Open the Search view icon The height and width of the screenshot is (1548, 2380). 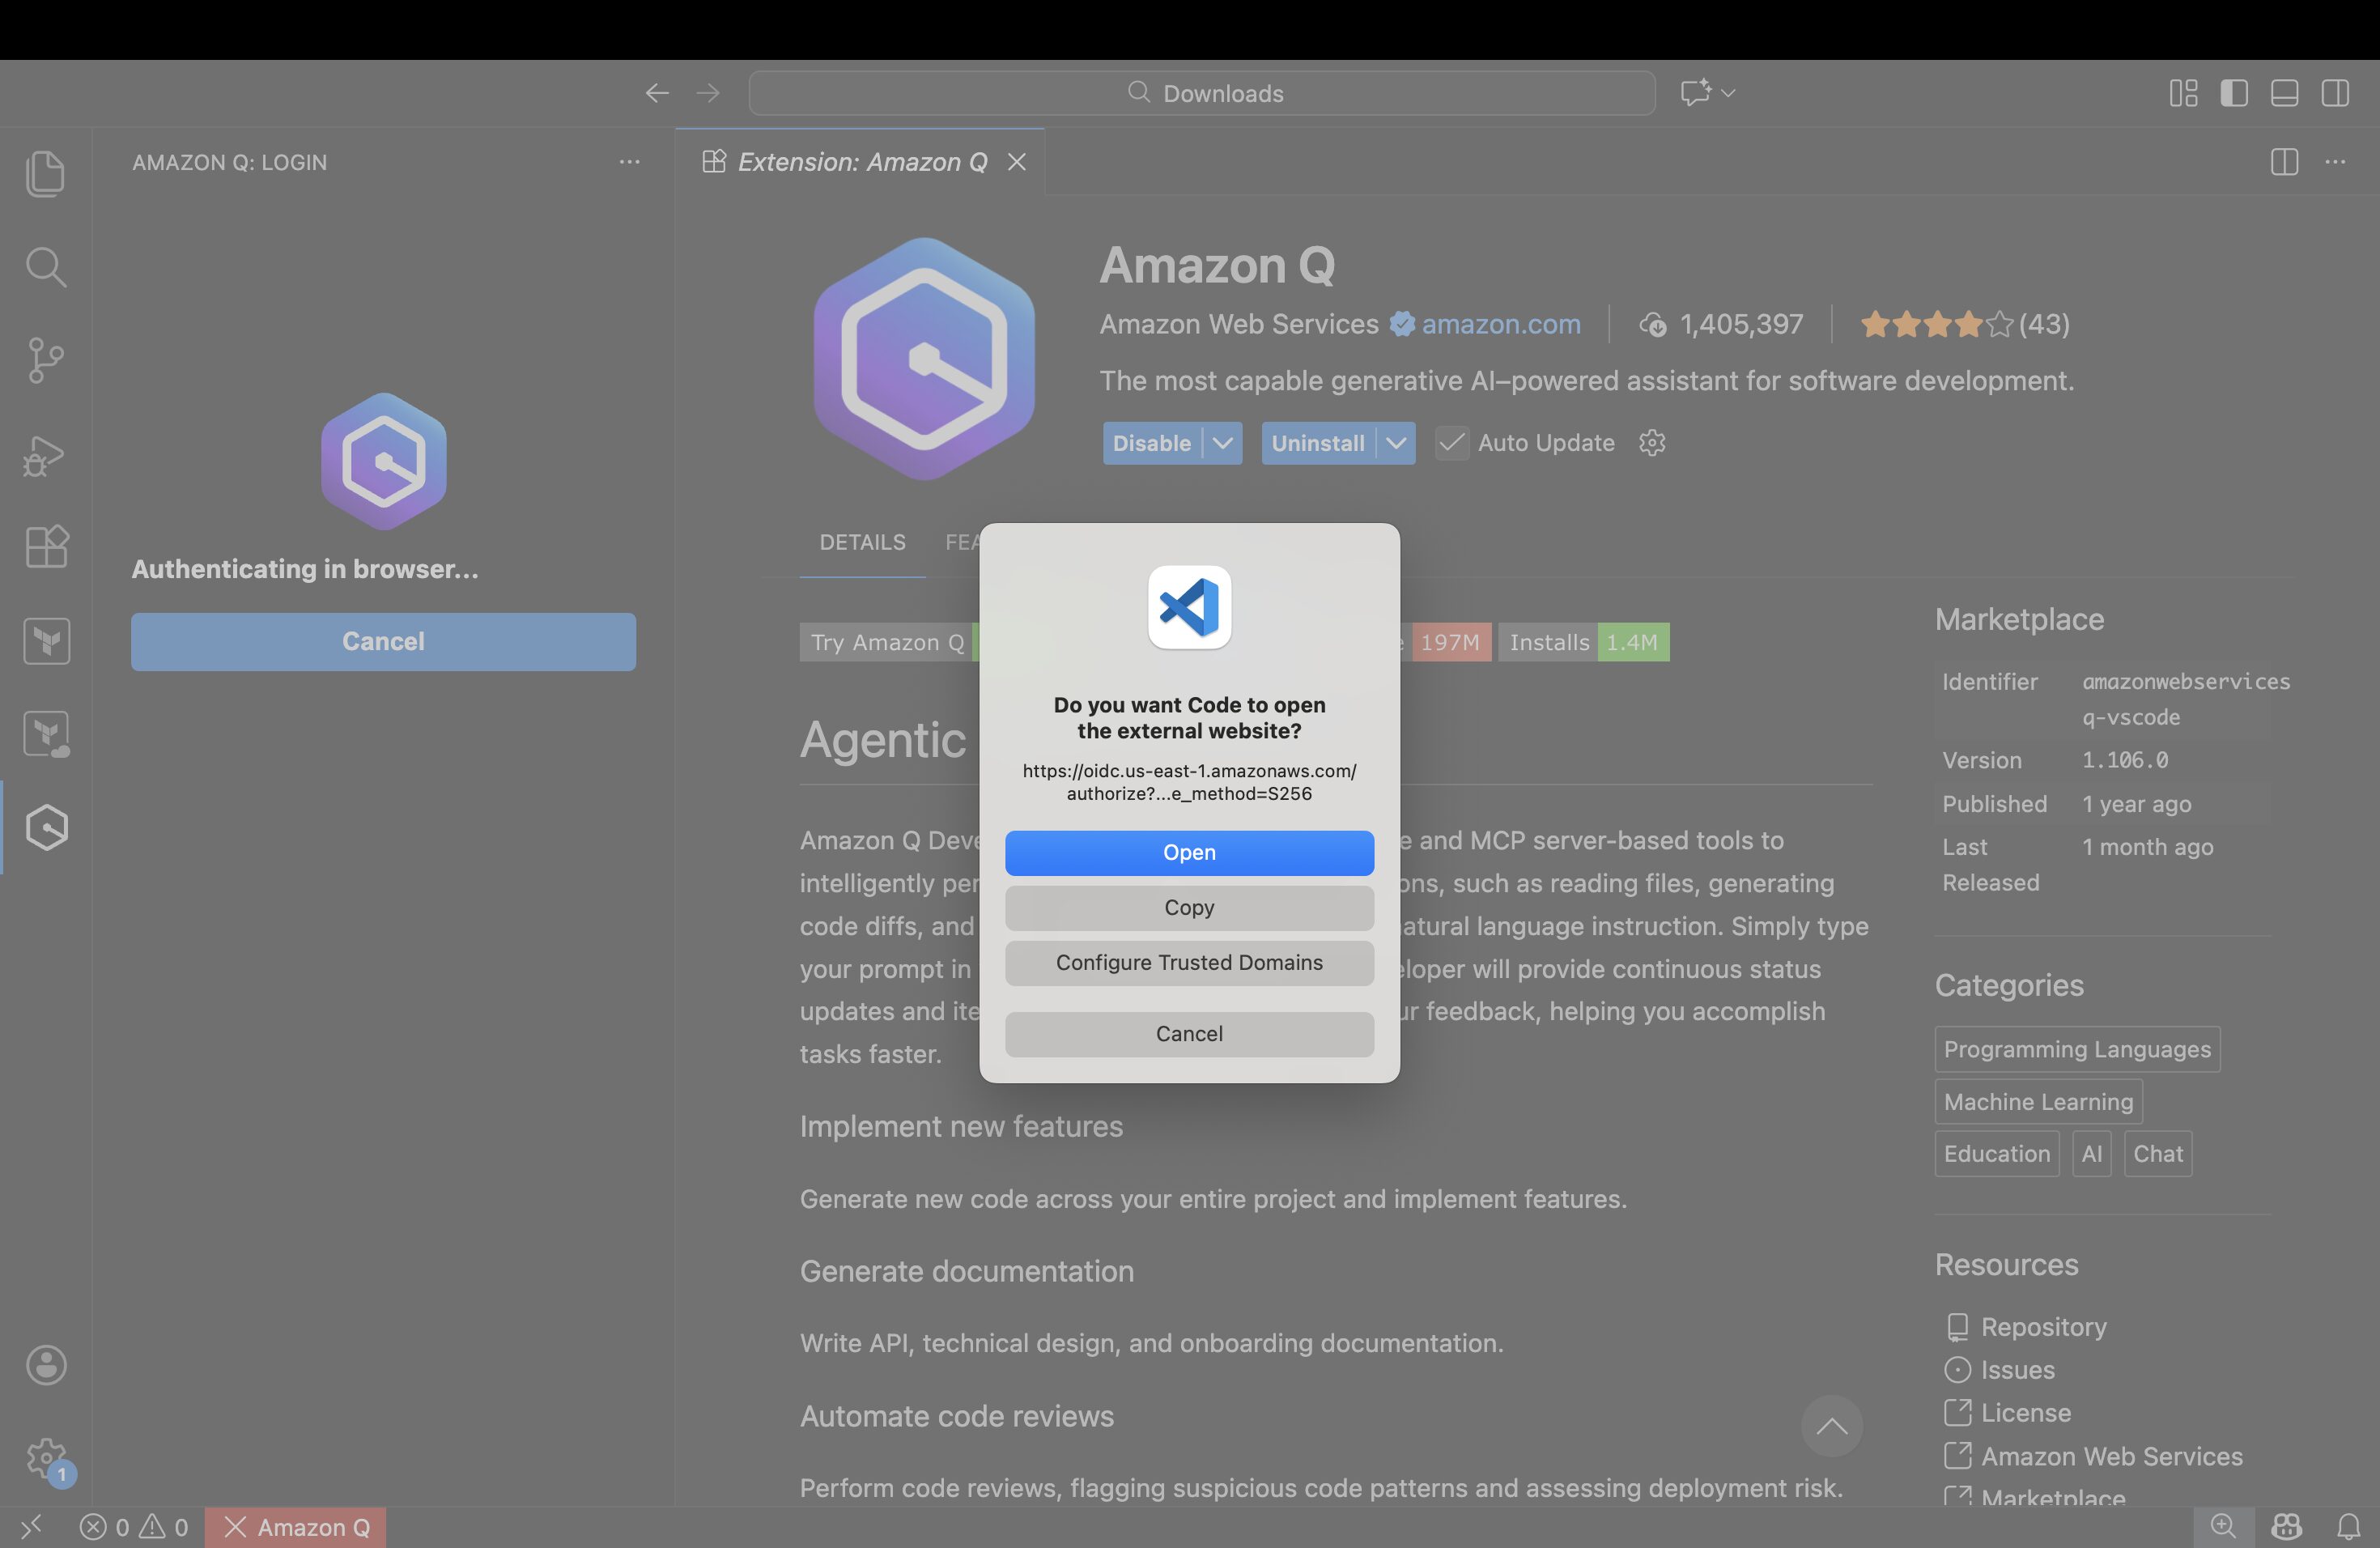46,267
